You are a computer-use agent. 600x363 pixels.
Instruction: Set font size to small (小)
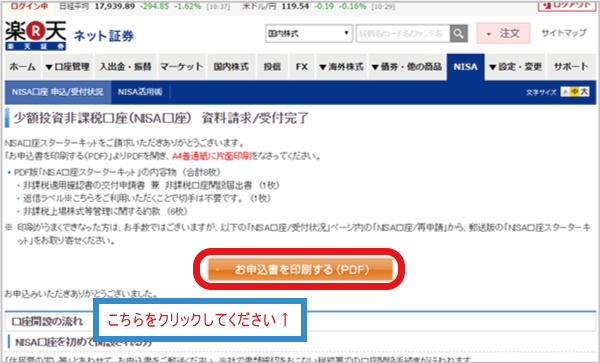565,92
